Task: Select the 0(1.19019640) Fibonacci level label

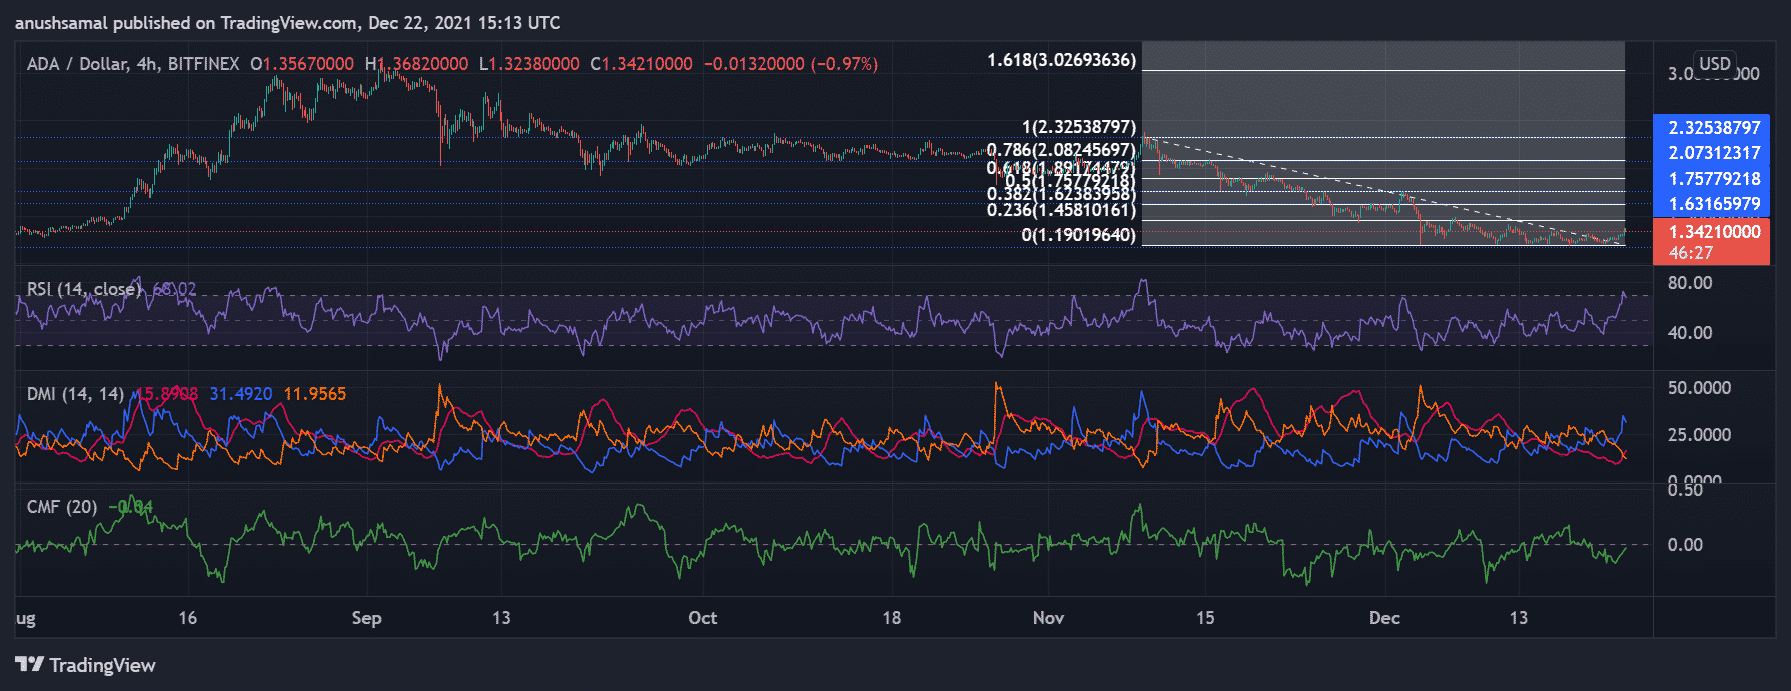Action: point(1078,235)
